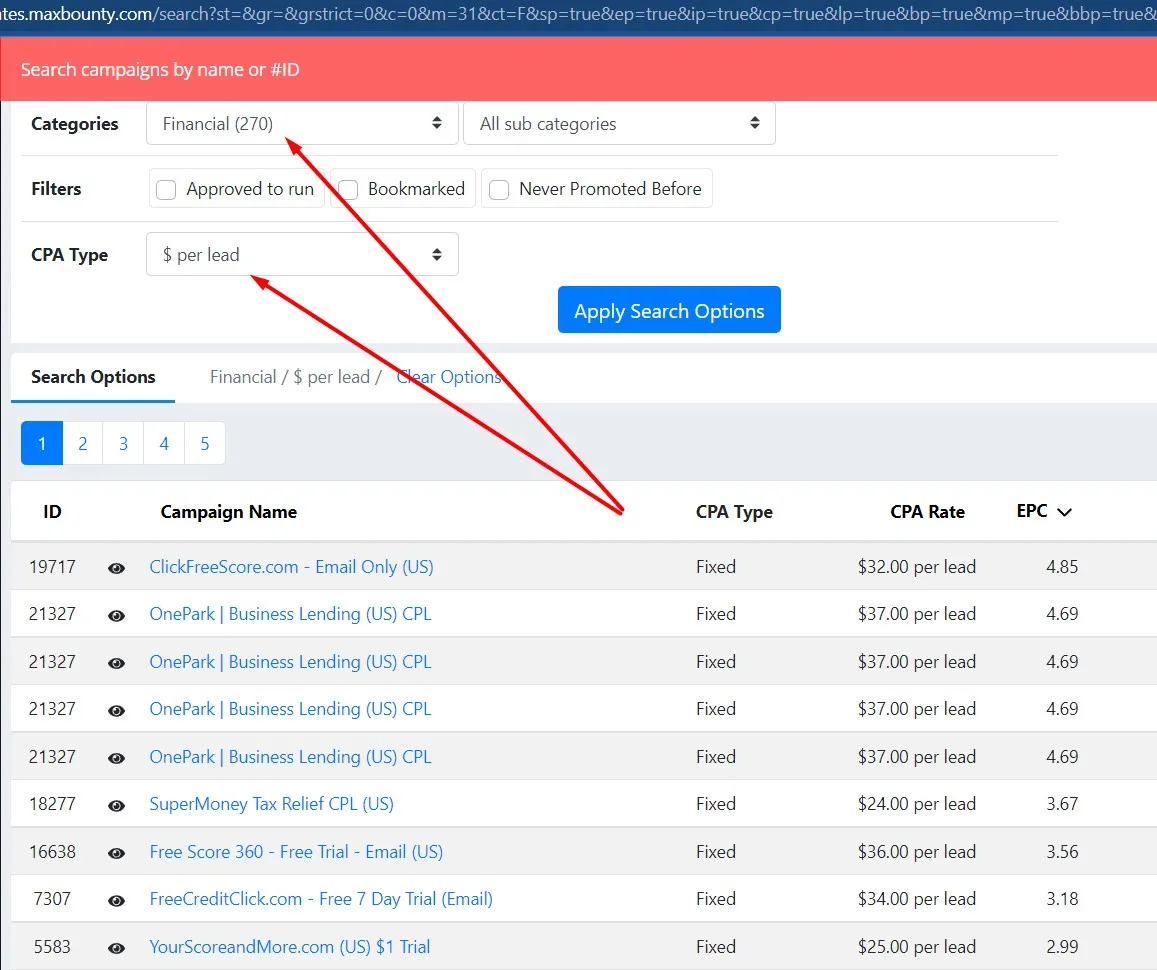Go to results page 3
Viewport: 1157px width, 970px height.
tap(123, 443)
